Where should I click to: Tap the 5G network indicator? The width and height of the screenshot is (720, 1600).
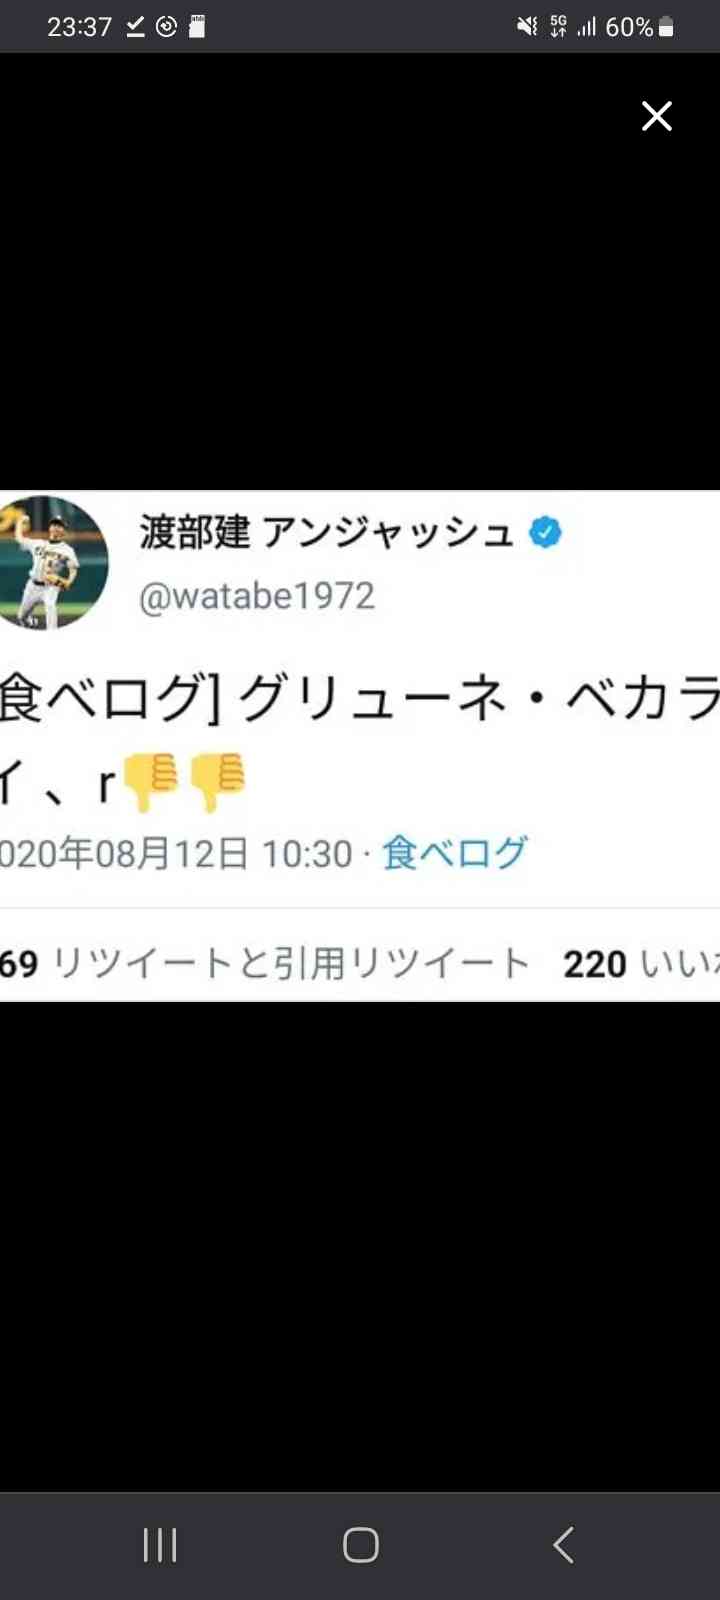pyautogui.click(x=558, y=27)
